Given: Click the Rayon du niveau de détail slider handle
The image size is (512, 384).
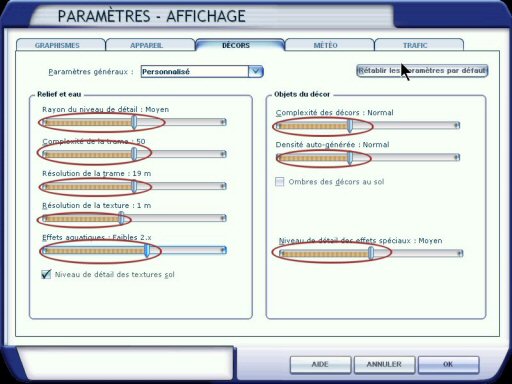Looking at the screenshot, I should click(134, 122).
